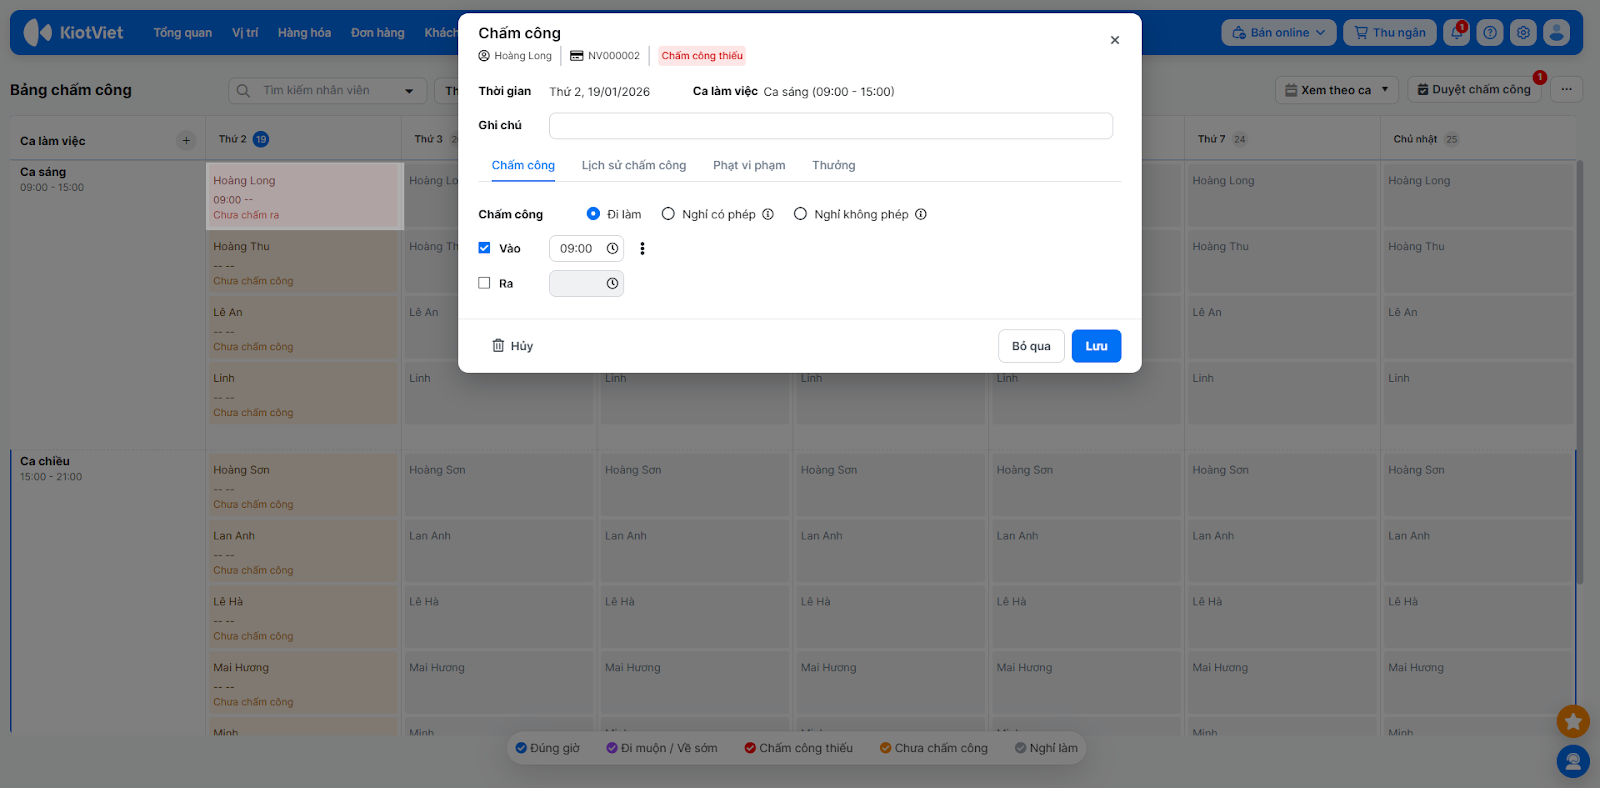
Task: Open the Đơn hàng menu
Action: pos(378,33)
